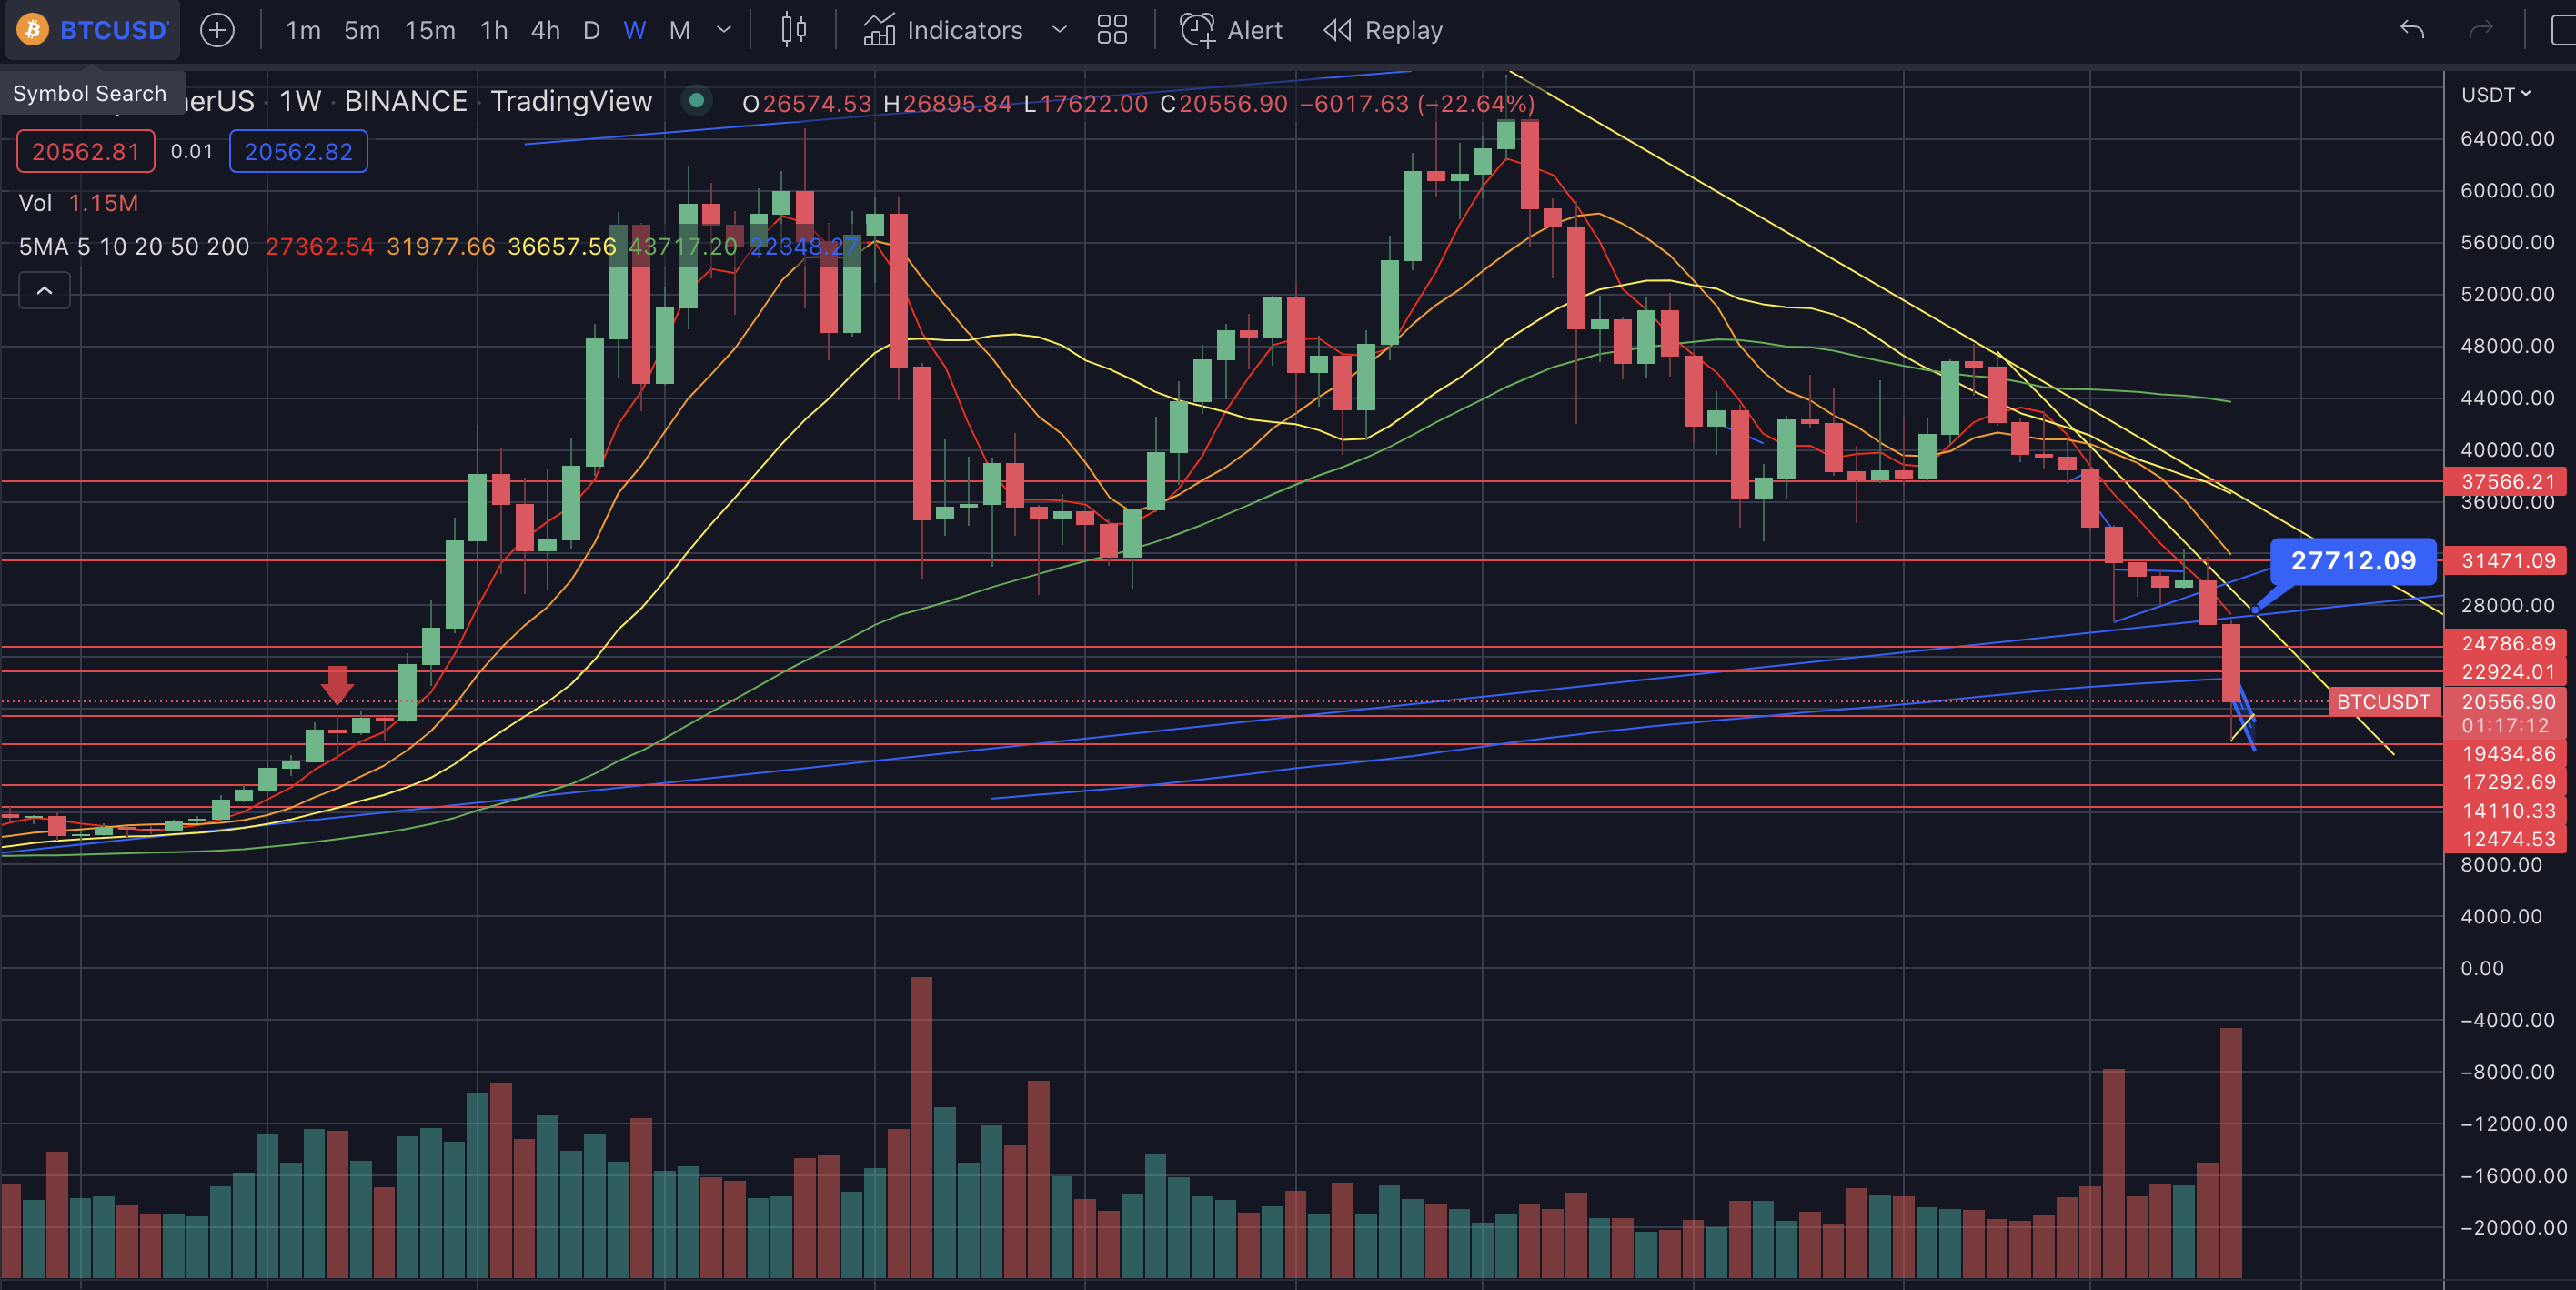Create a new Alert
The width and height of the screenshot is (2576, 1290).
coord(1231,30)
